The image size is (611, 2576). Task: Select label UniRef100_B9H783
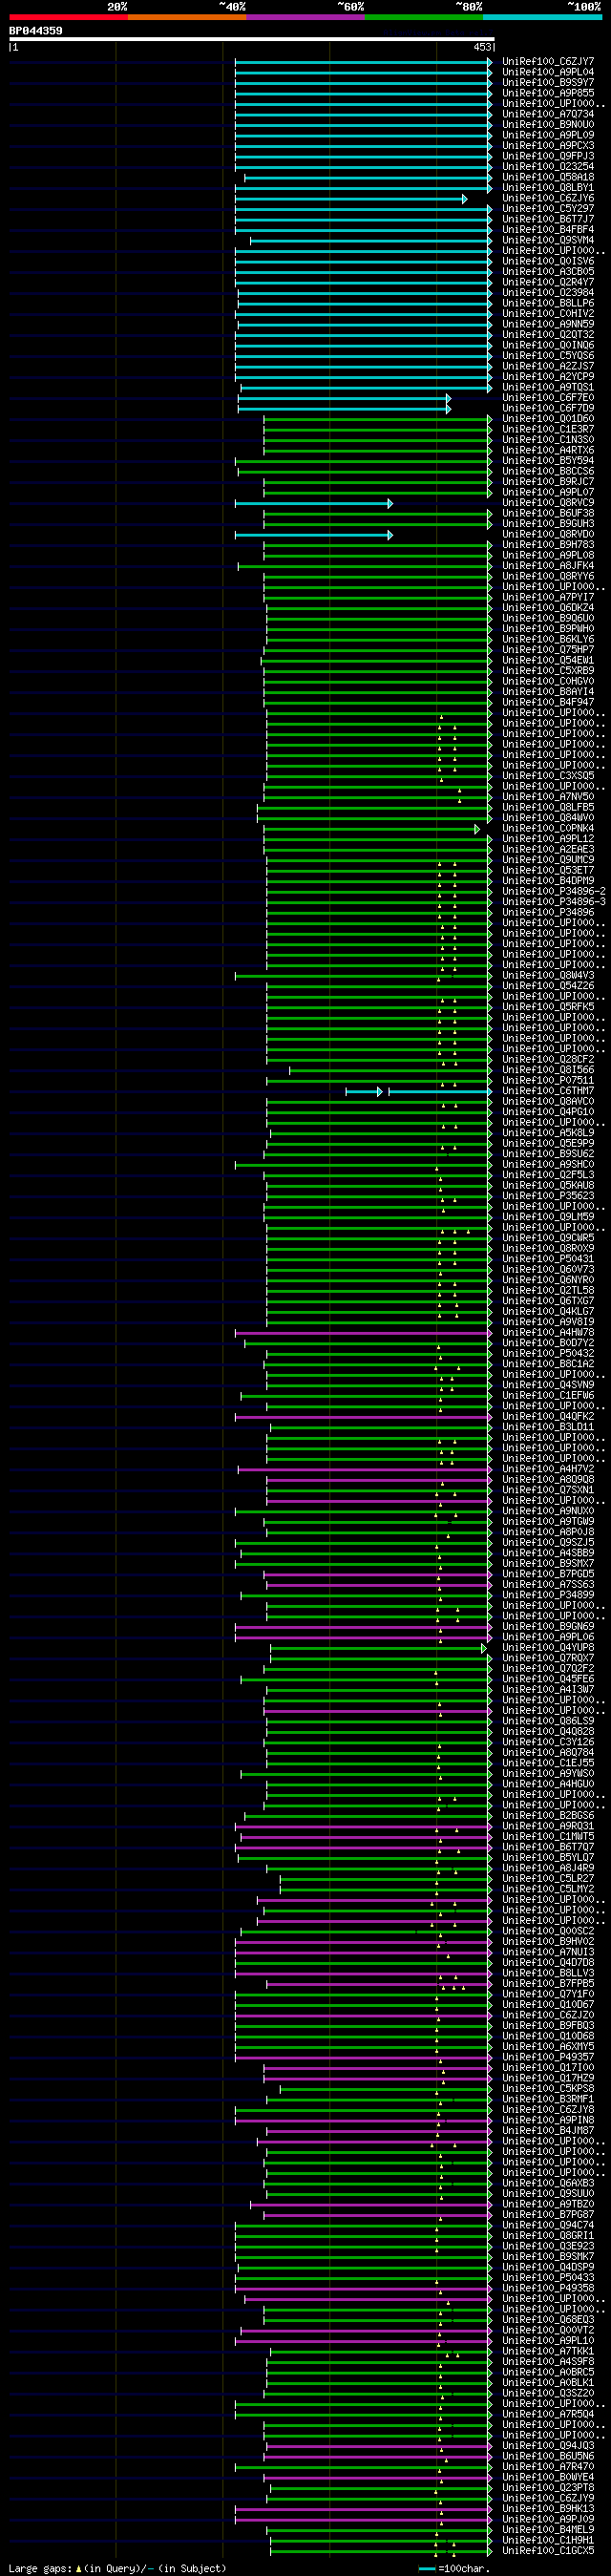[x=548, y=545]
